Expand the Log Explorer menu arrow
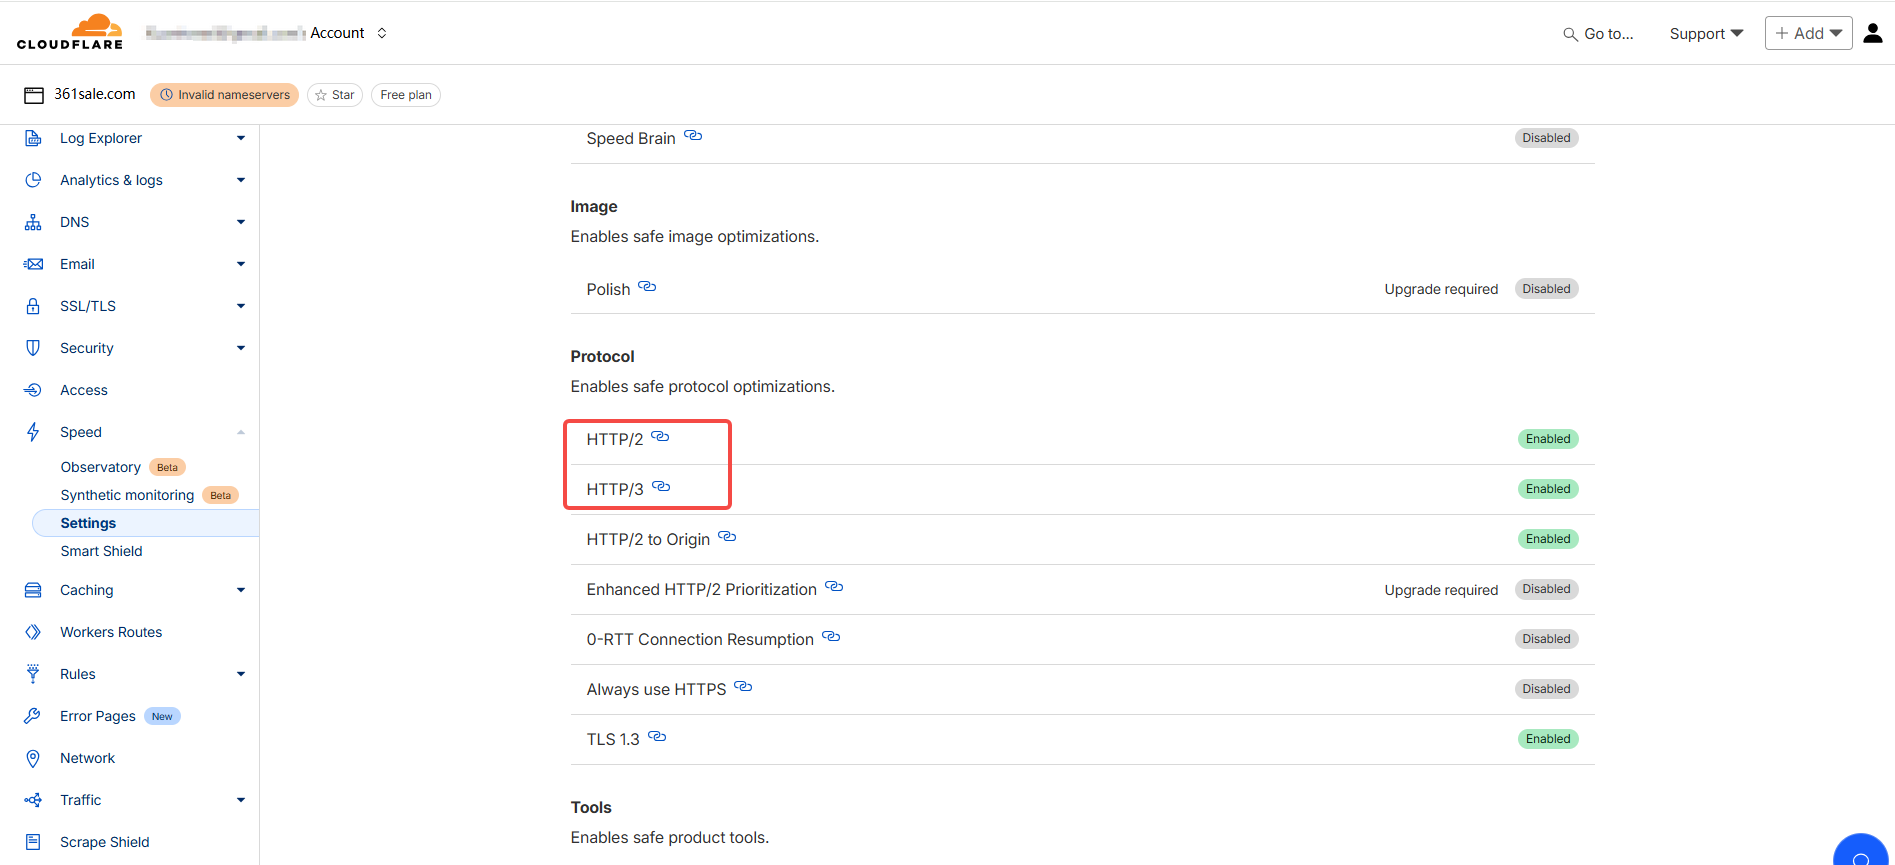The height and width of the screenshot is (865, 1895). coord(241,138)
